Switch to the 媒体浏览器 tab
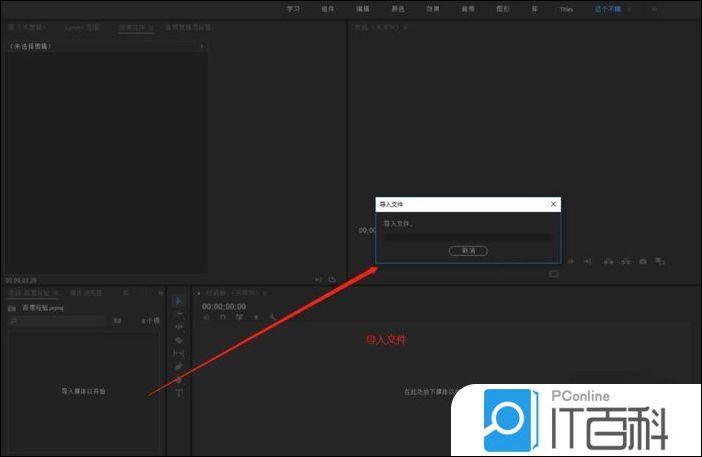This screenshot has height=457, width=702. 86,293
